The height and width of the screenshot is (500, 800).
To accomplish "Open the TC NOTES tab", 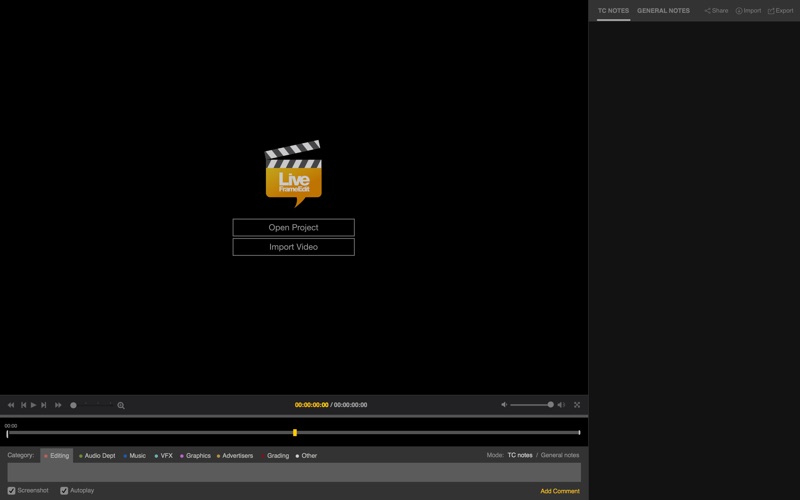I will [x=613, y=11].
